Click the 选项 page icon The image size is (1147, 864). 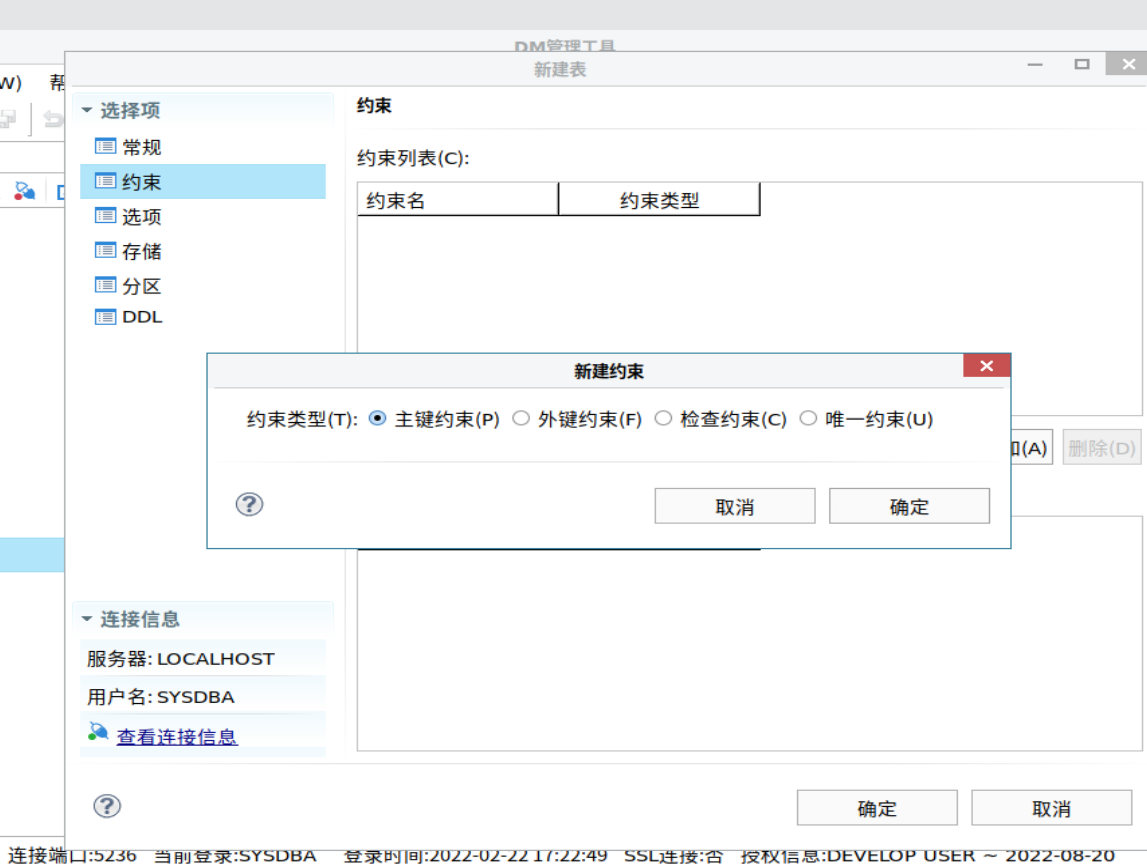105,216
